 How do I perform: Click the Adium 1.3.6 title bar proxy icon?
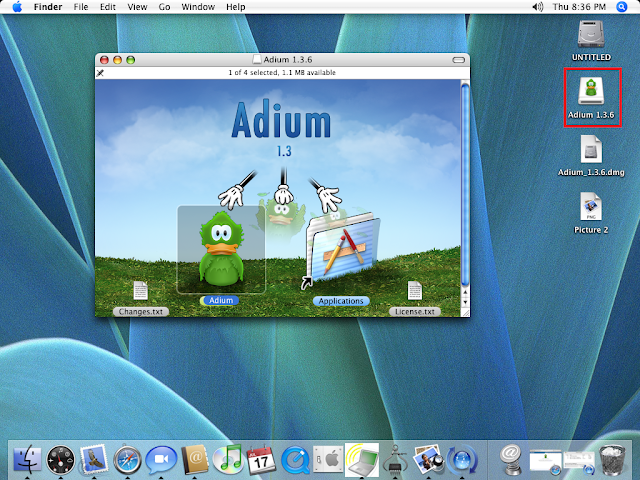[x=257, y=60]
